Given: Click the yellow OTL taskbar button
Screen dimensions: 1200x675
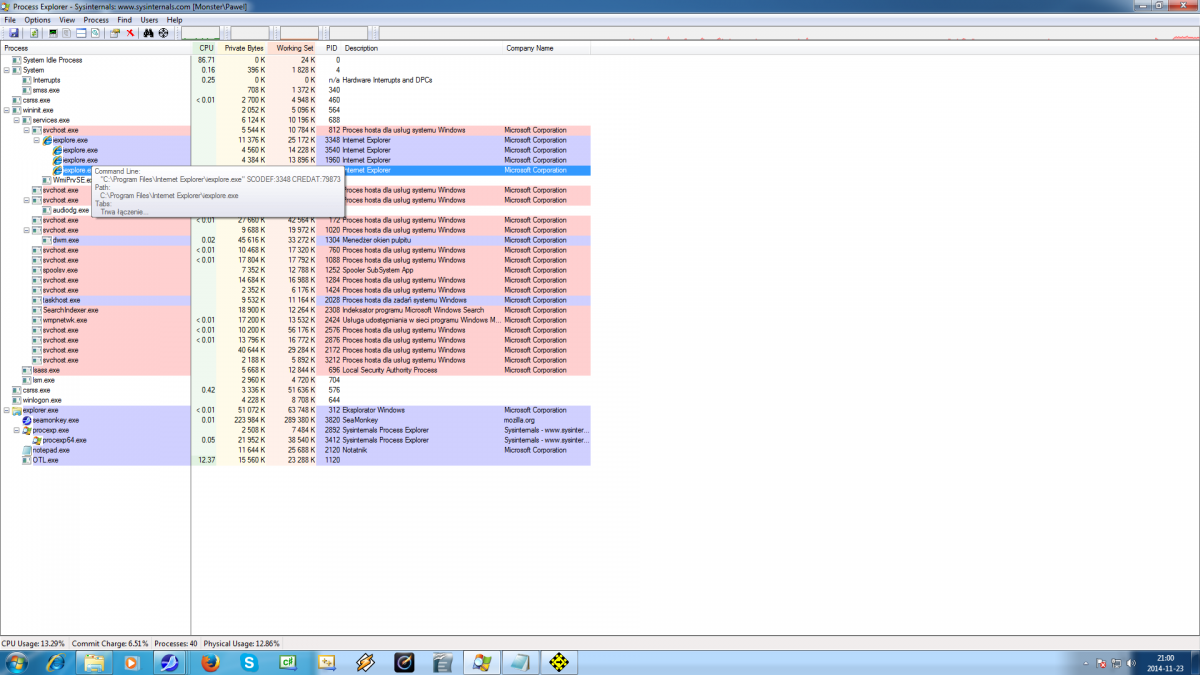Looking at the screenshot, I should tap(559, 662).
